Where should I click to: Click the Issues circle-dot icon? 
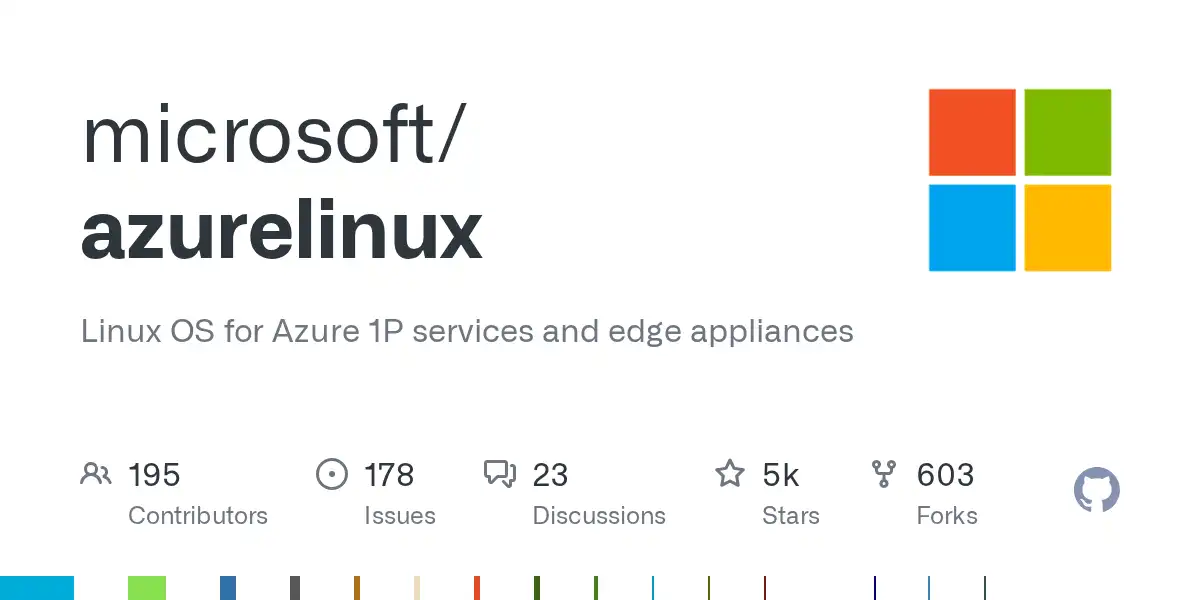coord(331,474)
